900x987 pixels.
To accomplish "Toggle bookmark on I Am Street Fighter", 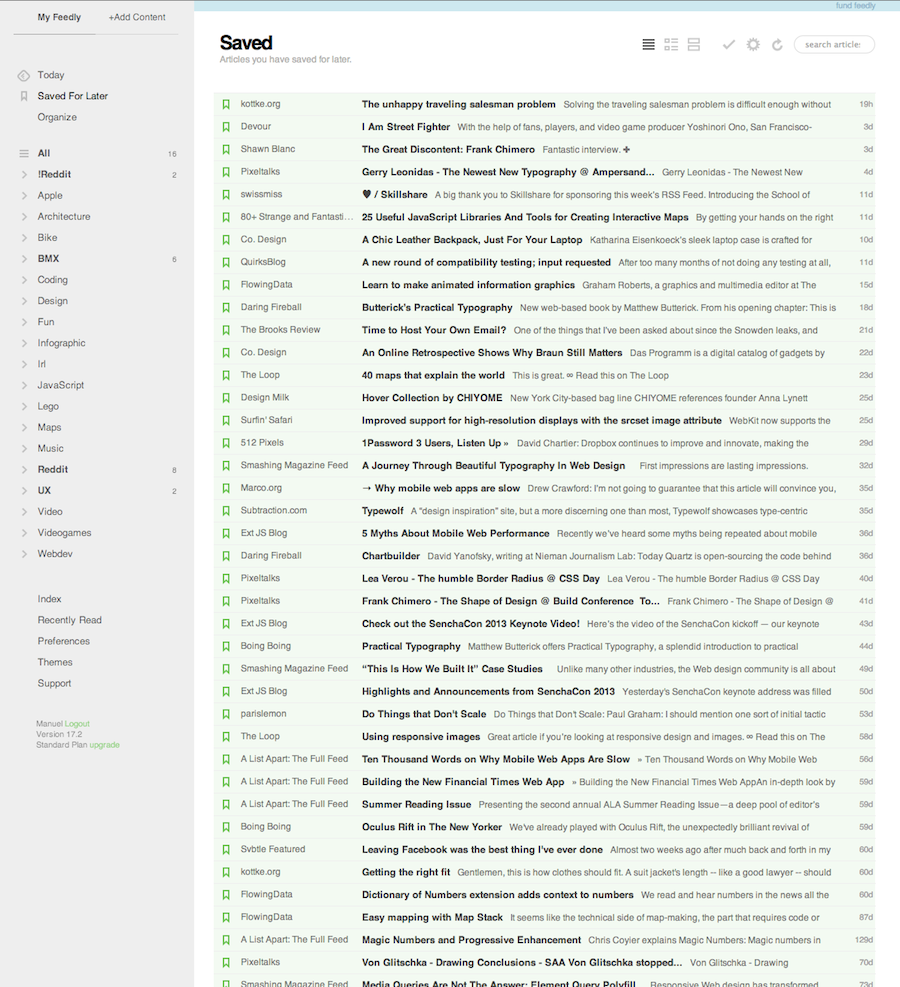I will (x=226, y=127).
